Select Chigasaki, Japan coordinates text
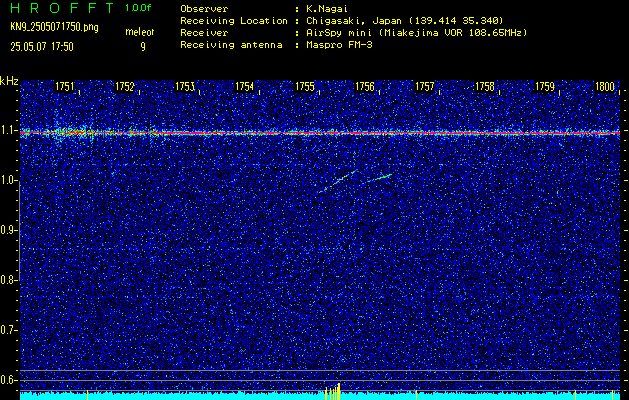The width and height of the screenshot is (629, 400). coord(404,21)
